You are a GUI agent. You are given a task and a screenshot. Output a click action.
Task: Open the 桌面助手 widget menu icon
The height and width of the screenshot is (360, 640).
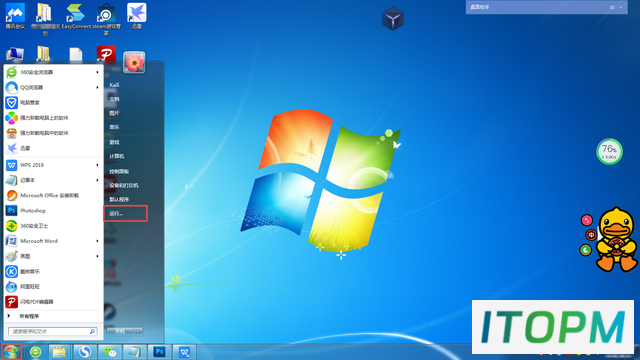[612, 7]
